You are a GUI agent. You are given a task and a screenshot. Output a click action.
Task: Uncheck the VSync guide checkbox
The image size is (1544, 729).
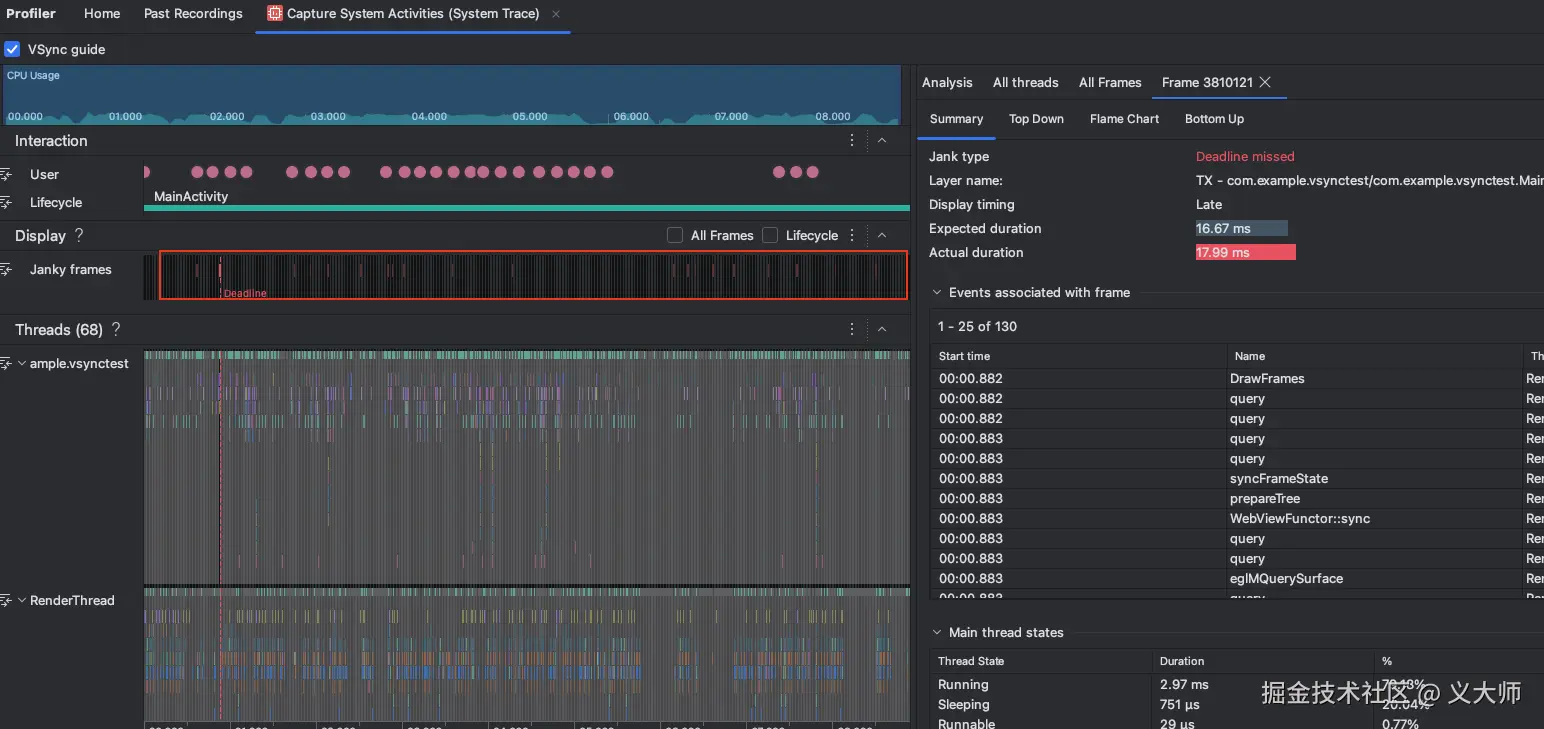[x=12, y=50]
